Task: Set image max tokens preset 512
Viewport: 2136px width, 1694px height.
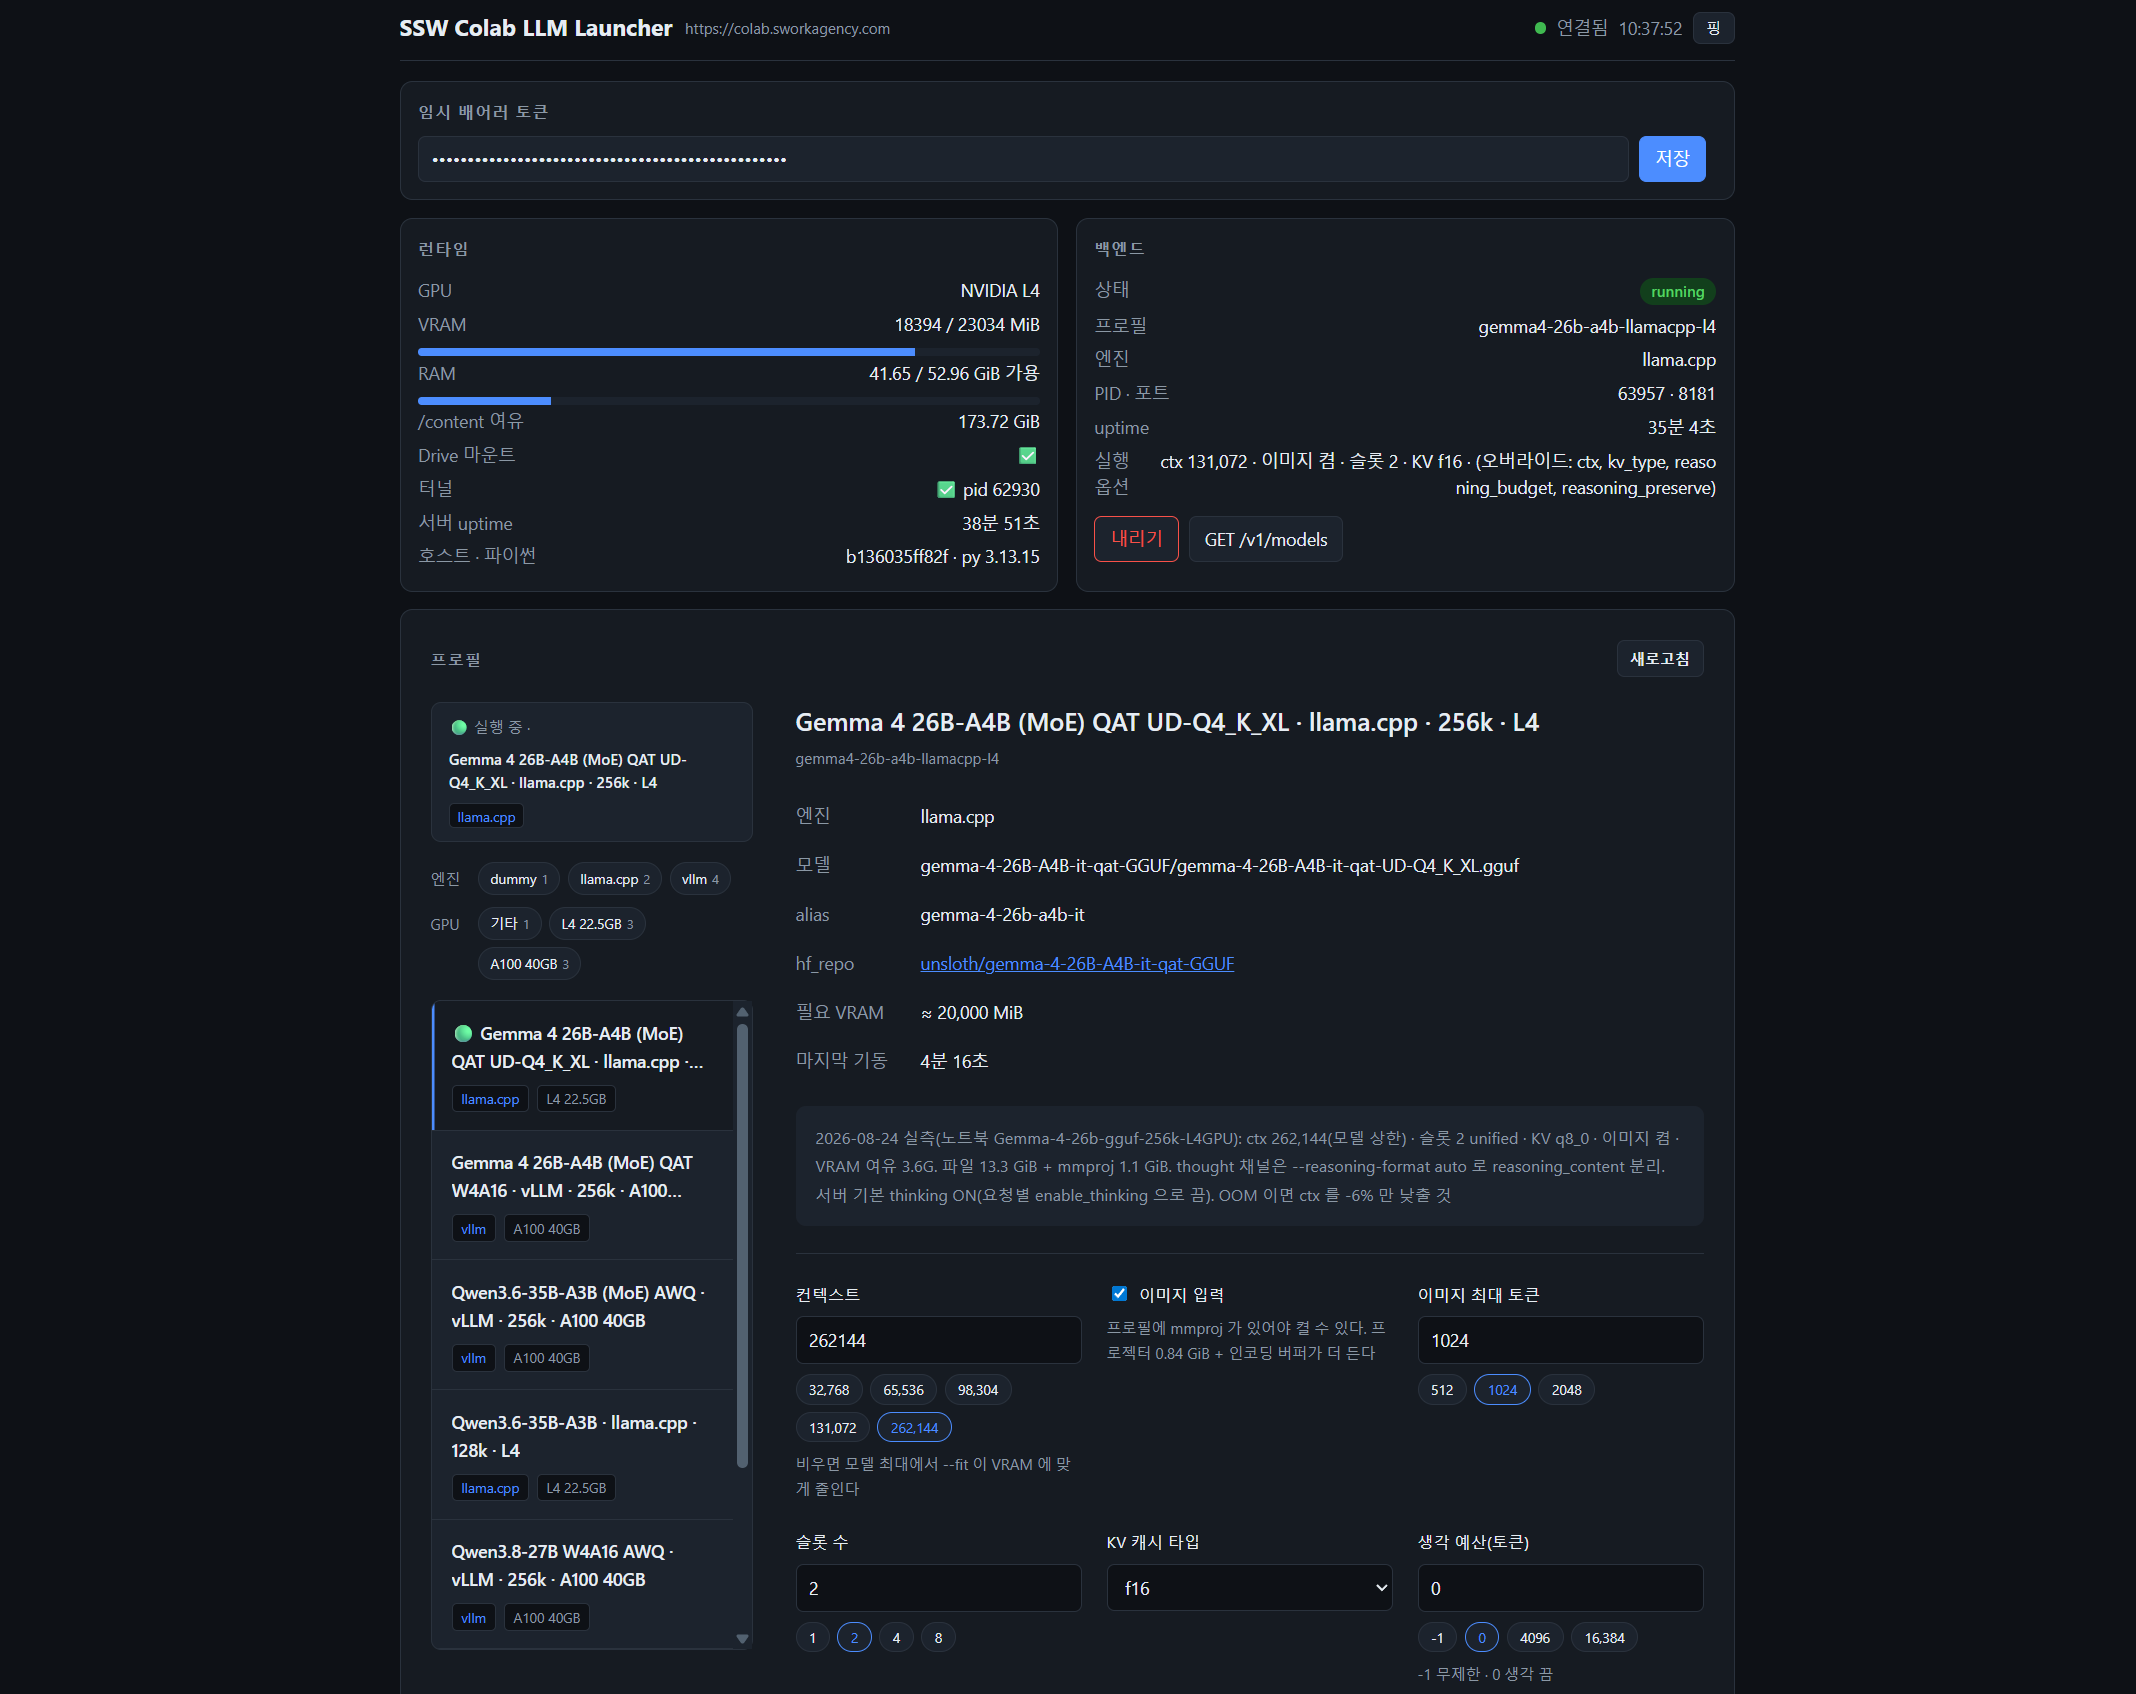Action: tap(1442, 1390)
